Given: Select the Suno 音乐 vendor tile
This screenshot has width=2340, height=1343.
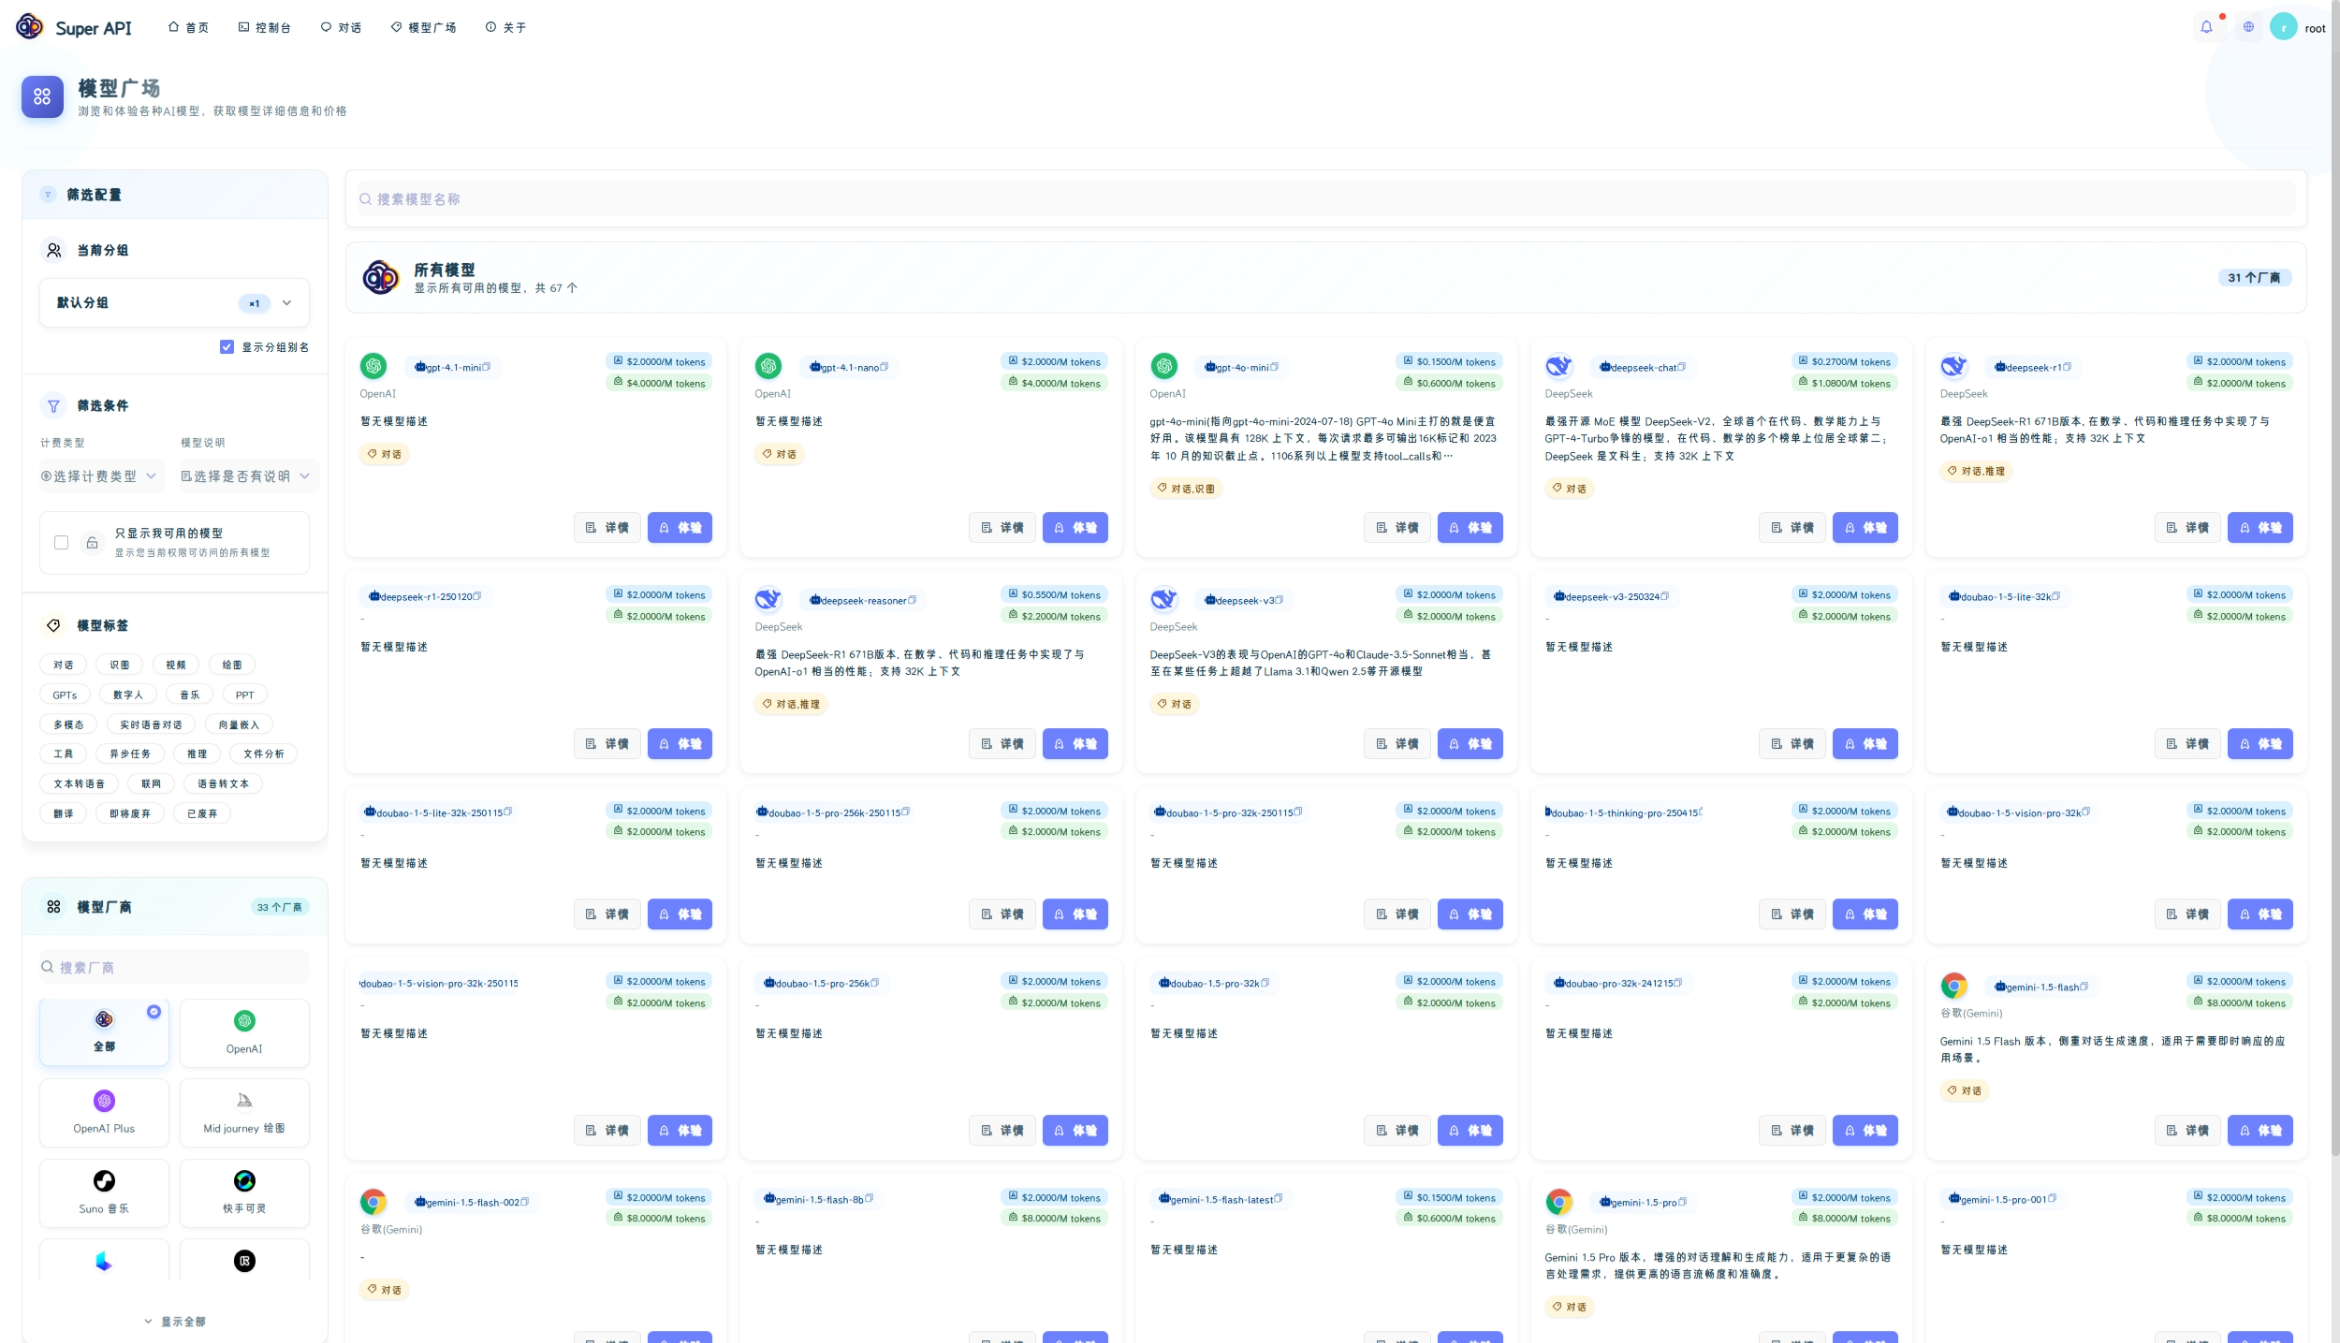Looking at the screenshot, I should click(x=104, y=1193).
